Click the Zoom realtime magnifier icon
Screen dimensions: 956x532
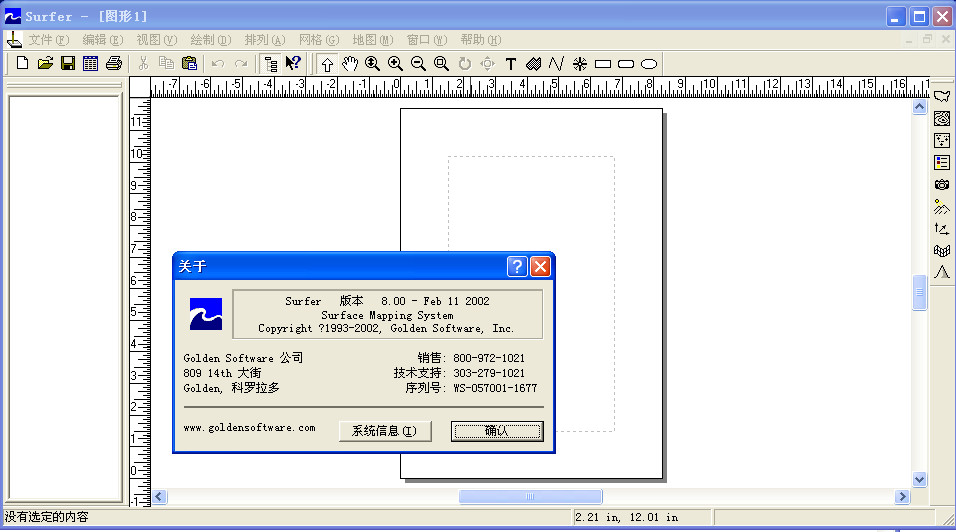373,63
